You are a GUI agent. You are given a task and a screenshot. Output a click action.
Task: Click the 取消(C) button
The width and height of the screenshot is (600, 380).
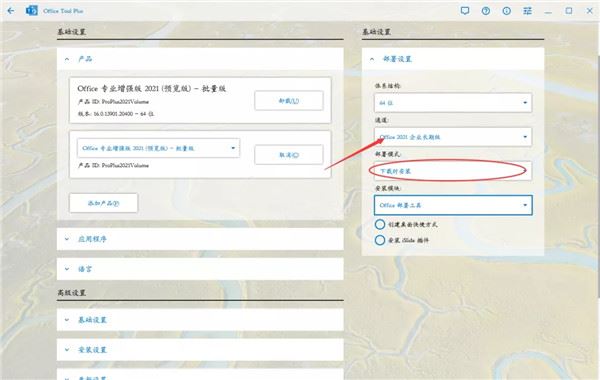click(x=289, y=155)
